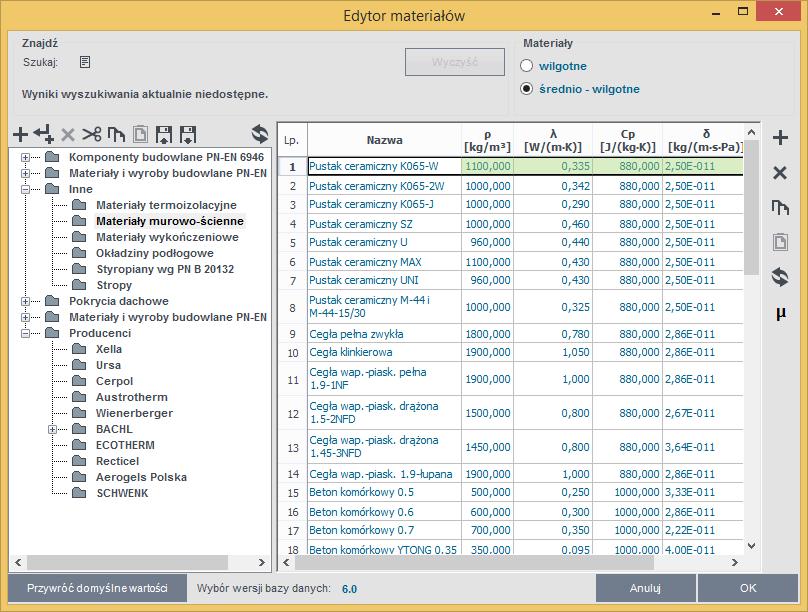Expand the BACHL folder node
Screen dimensions: 808x612
click(x=53, y=429)
